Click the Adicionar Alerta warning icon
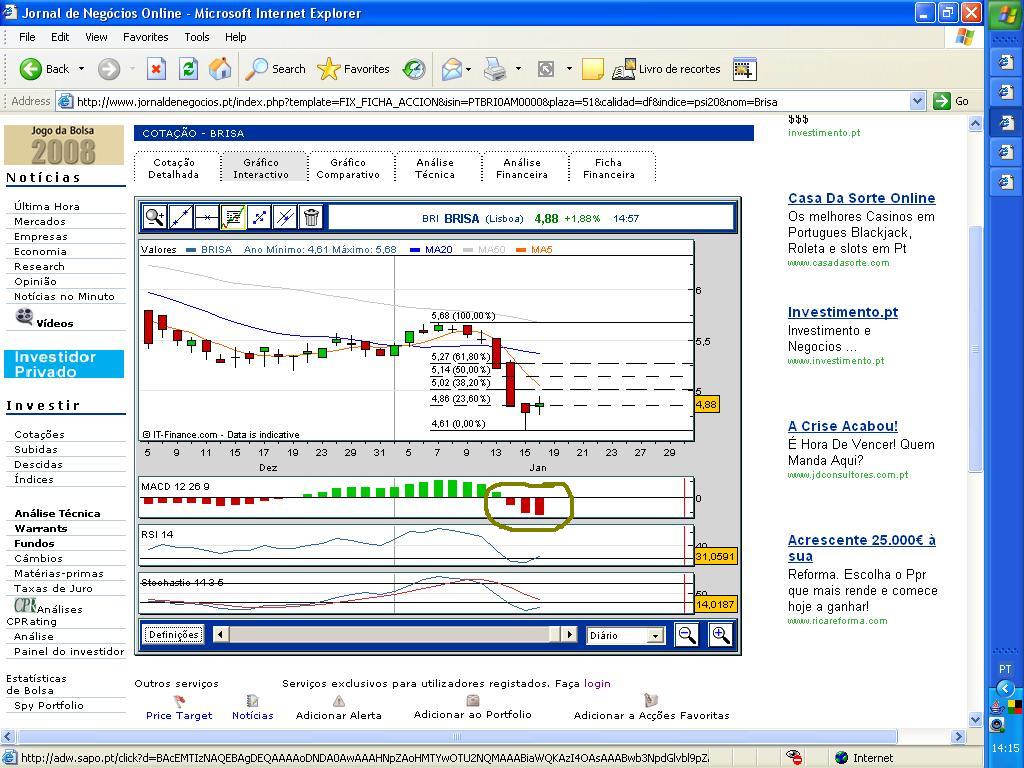Screen dimensions: 1024x768 [x=338, y=701]
